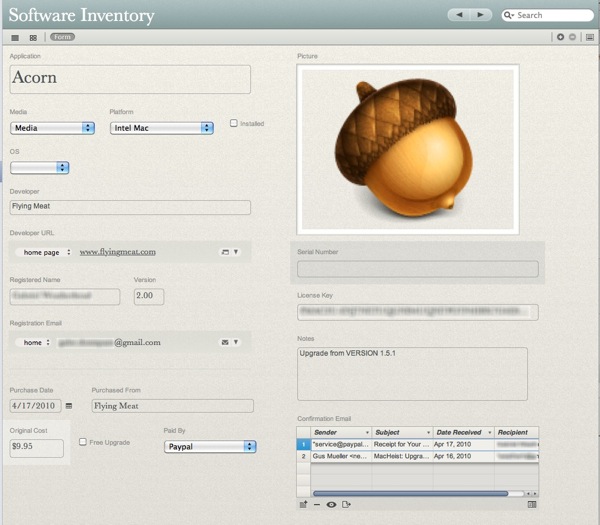
Task: Open the Platform dropdown Intel Mac
Action: pos(161,128)
